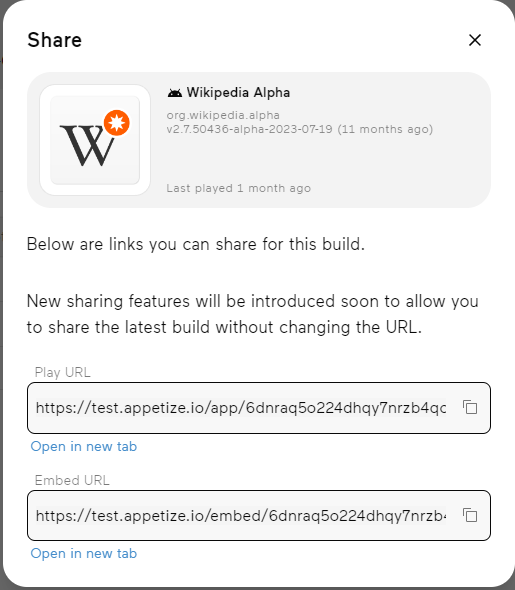Close the Share dialog
The height and width of the screenshot is (590, 515).
(475, 40)
